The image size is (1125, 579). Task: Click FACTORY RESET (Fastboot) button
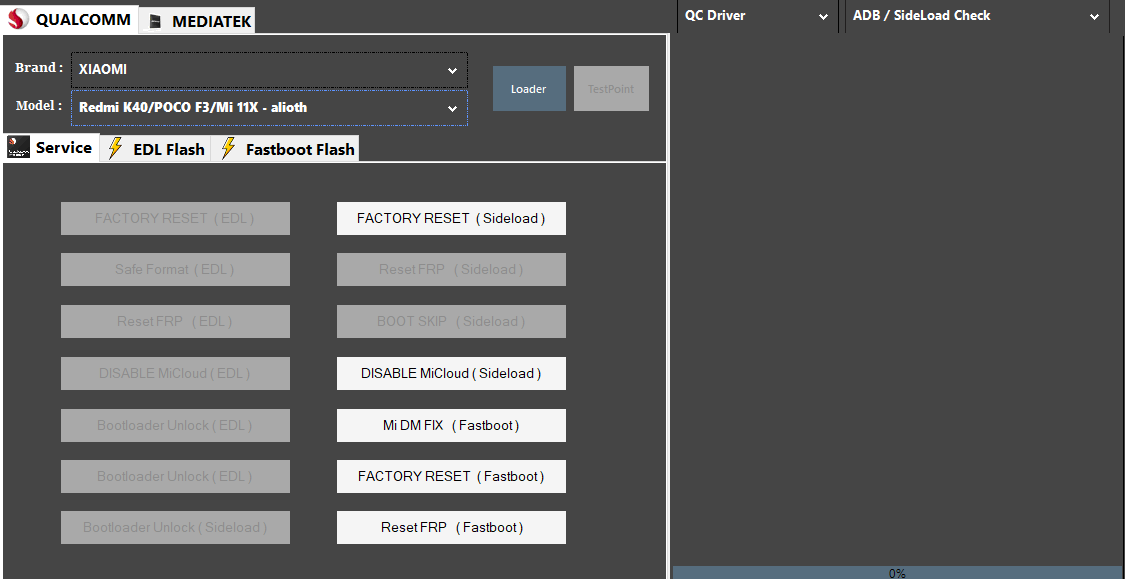coord(451,477)
